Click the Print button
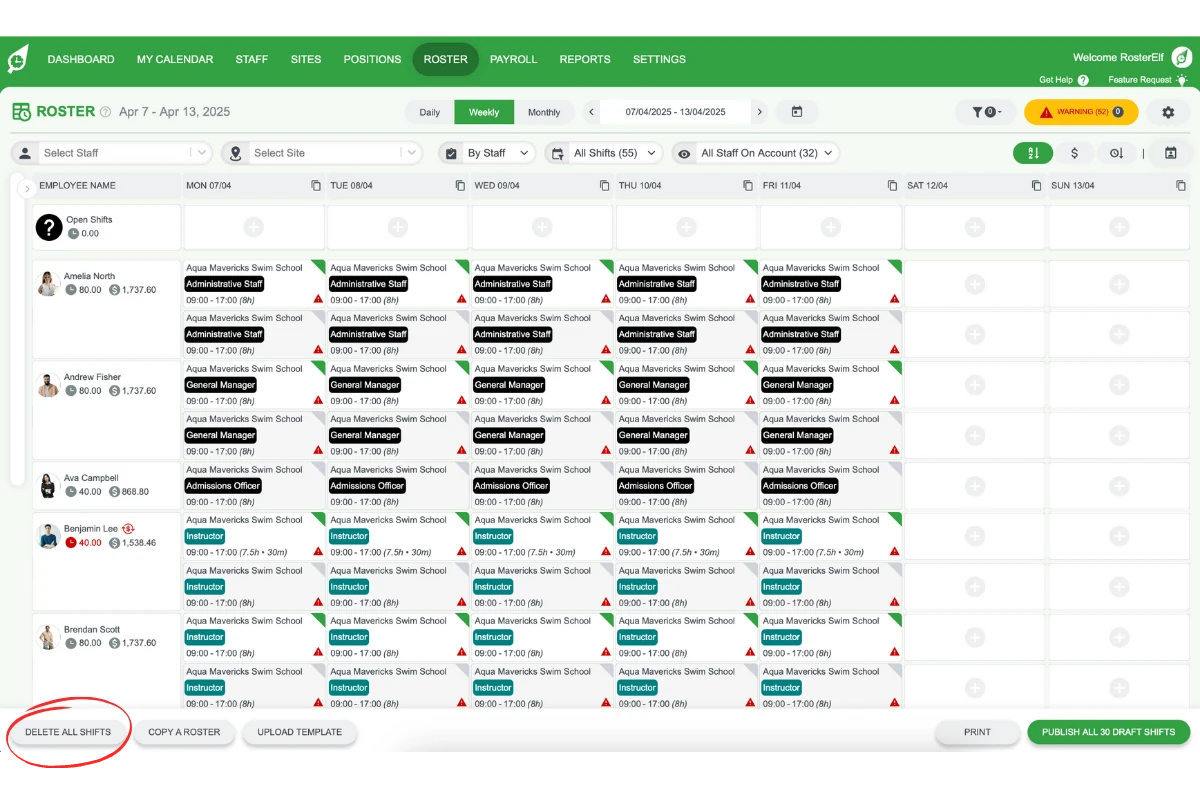1200x800 pixels. click(977, 732)
